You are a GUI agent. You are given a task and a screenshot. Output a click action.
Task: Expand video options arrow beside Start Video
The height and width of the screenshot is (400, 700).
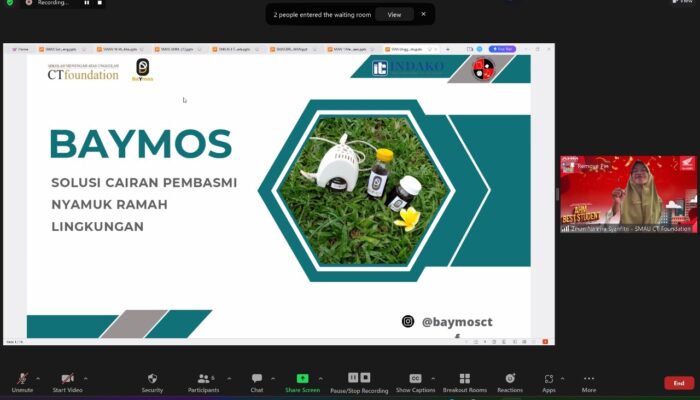(x=86, y=379)
